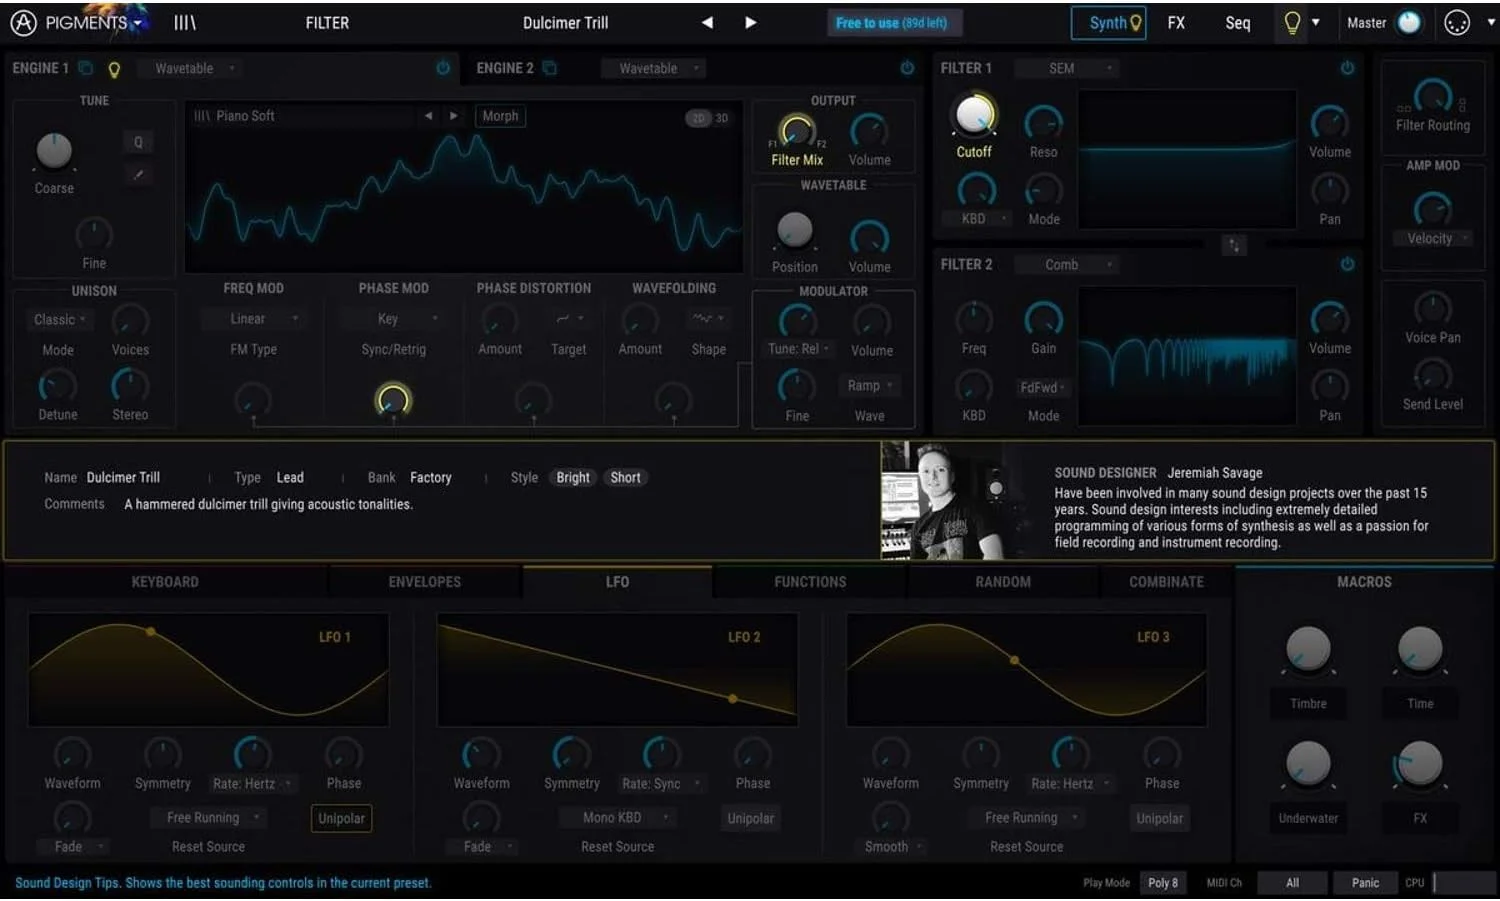This screenshot has height=901, width=1500.
Task: Expand the Filter 2 Comb type dropdown
Action: click(x=1066, y=265)
